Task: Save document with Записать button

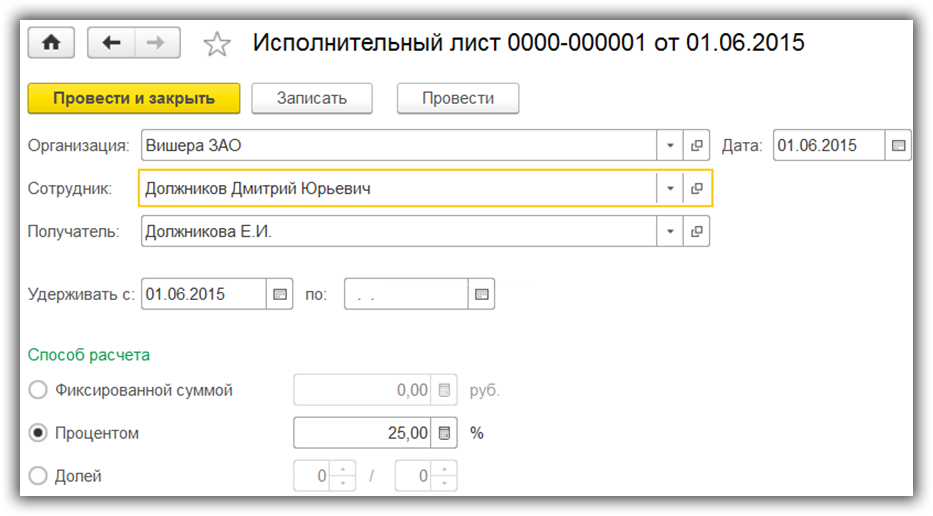Action: tap(312, 98)
